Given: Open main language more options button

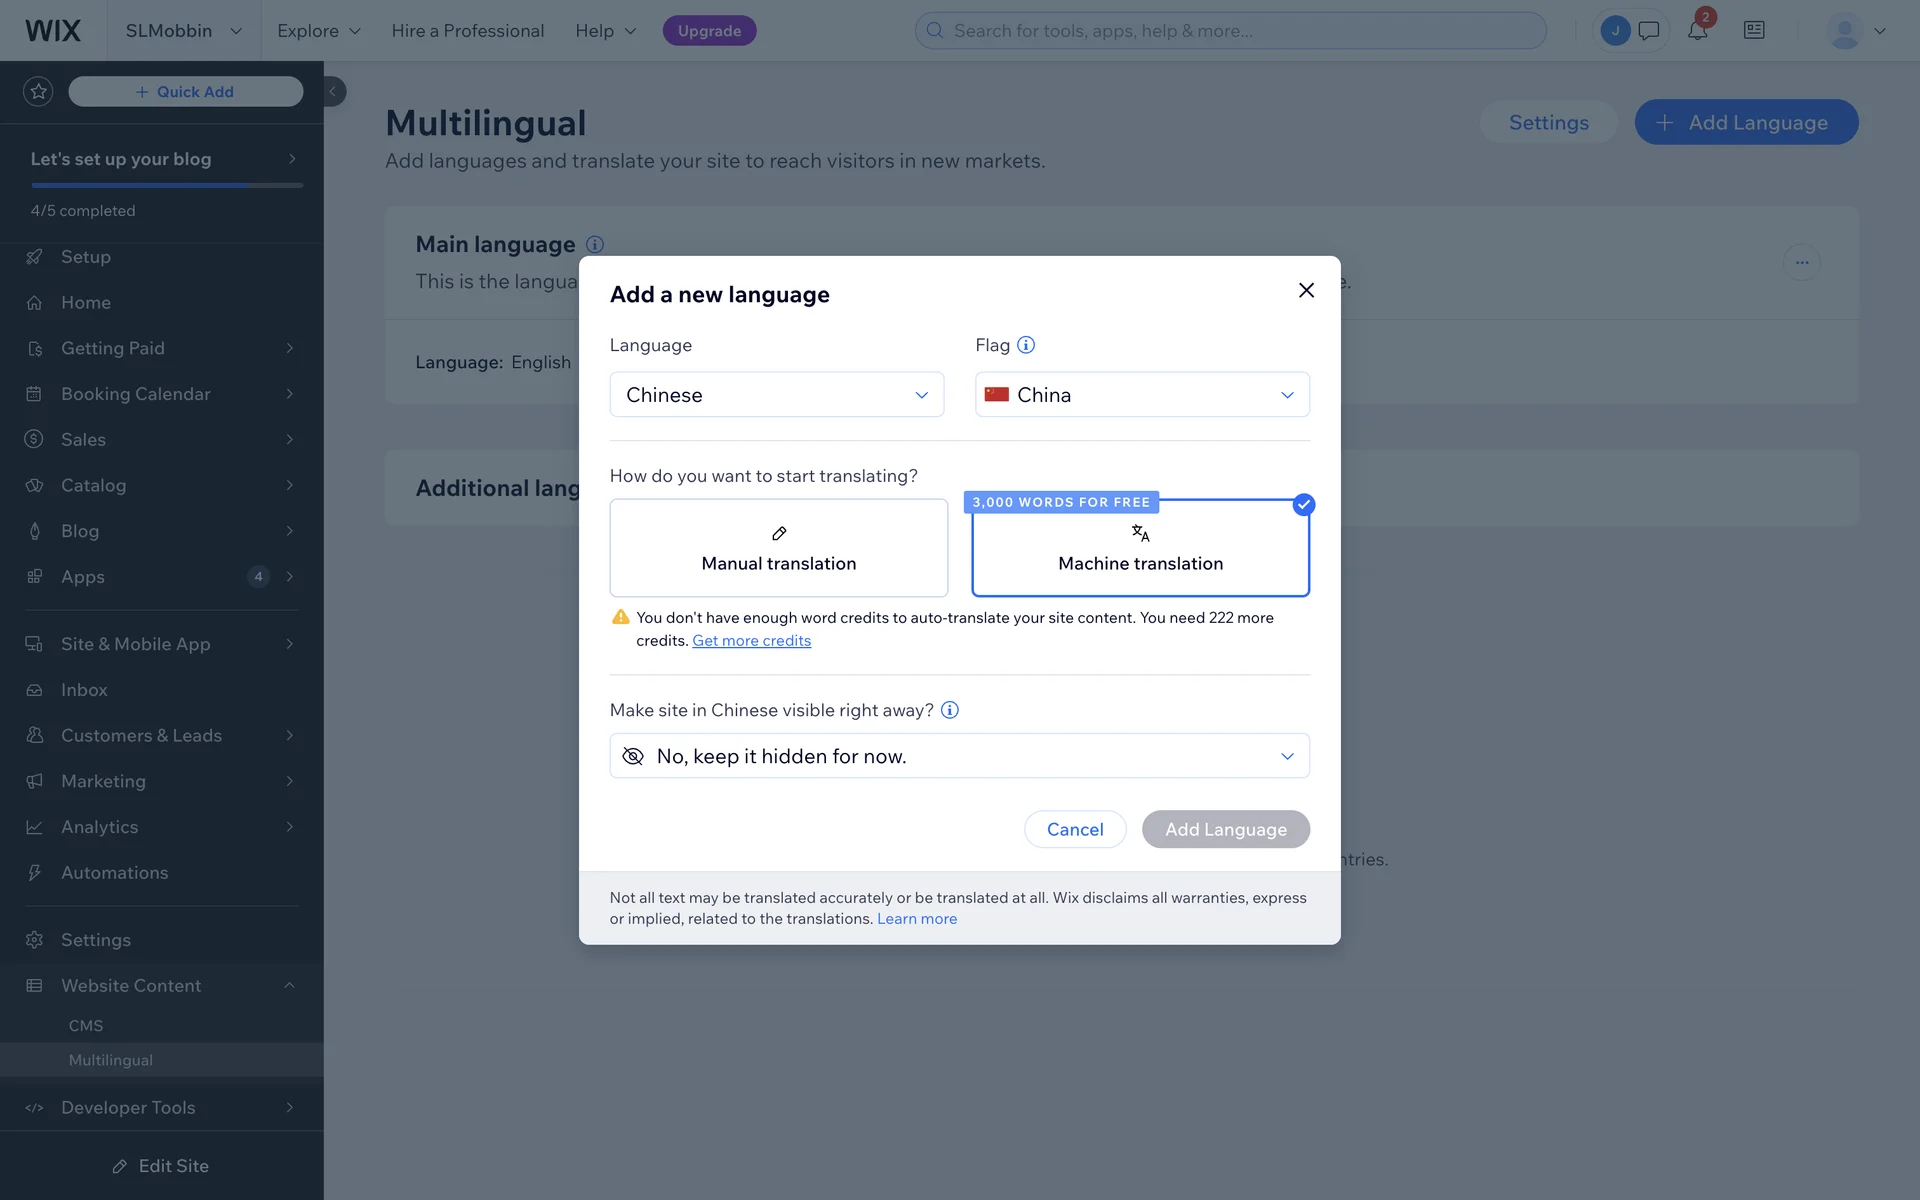Looking at the screenshot, I should [x=1801, y=263].
